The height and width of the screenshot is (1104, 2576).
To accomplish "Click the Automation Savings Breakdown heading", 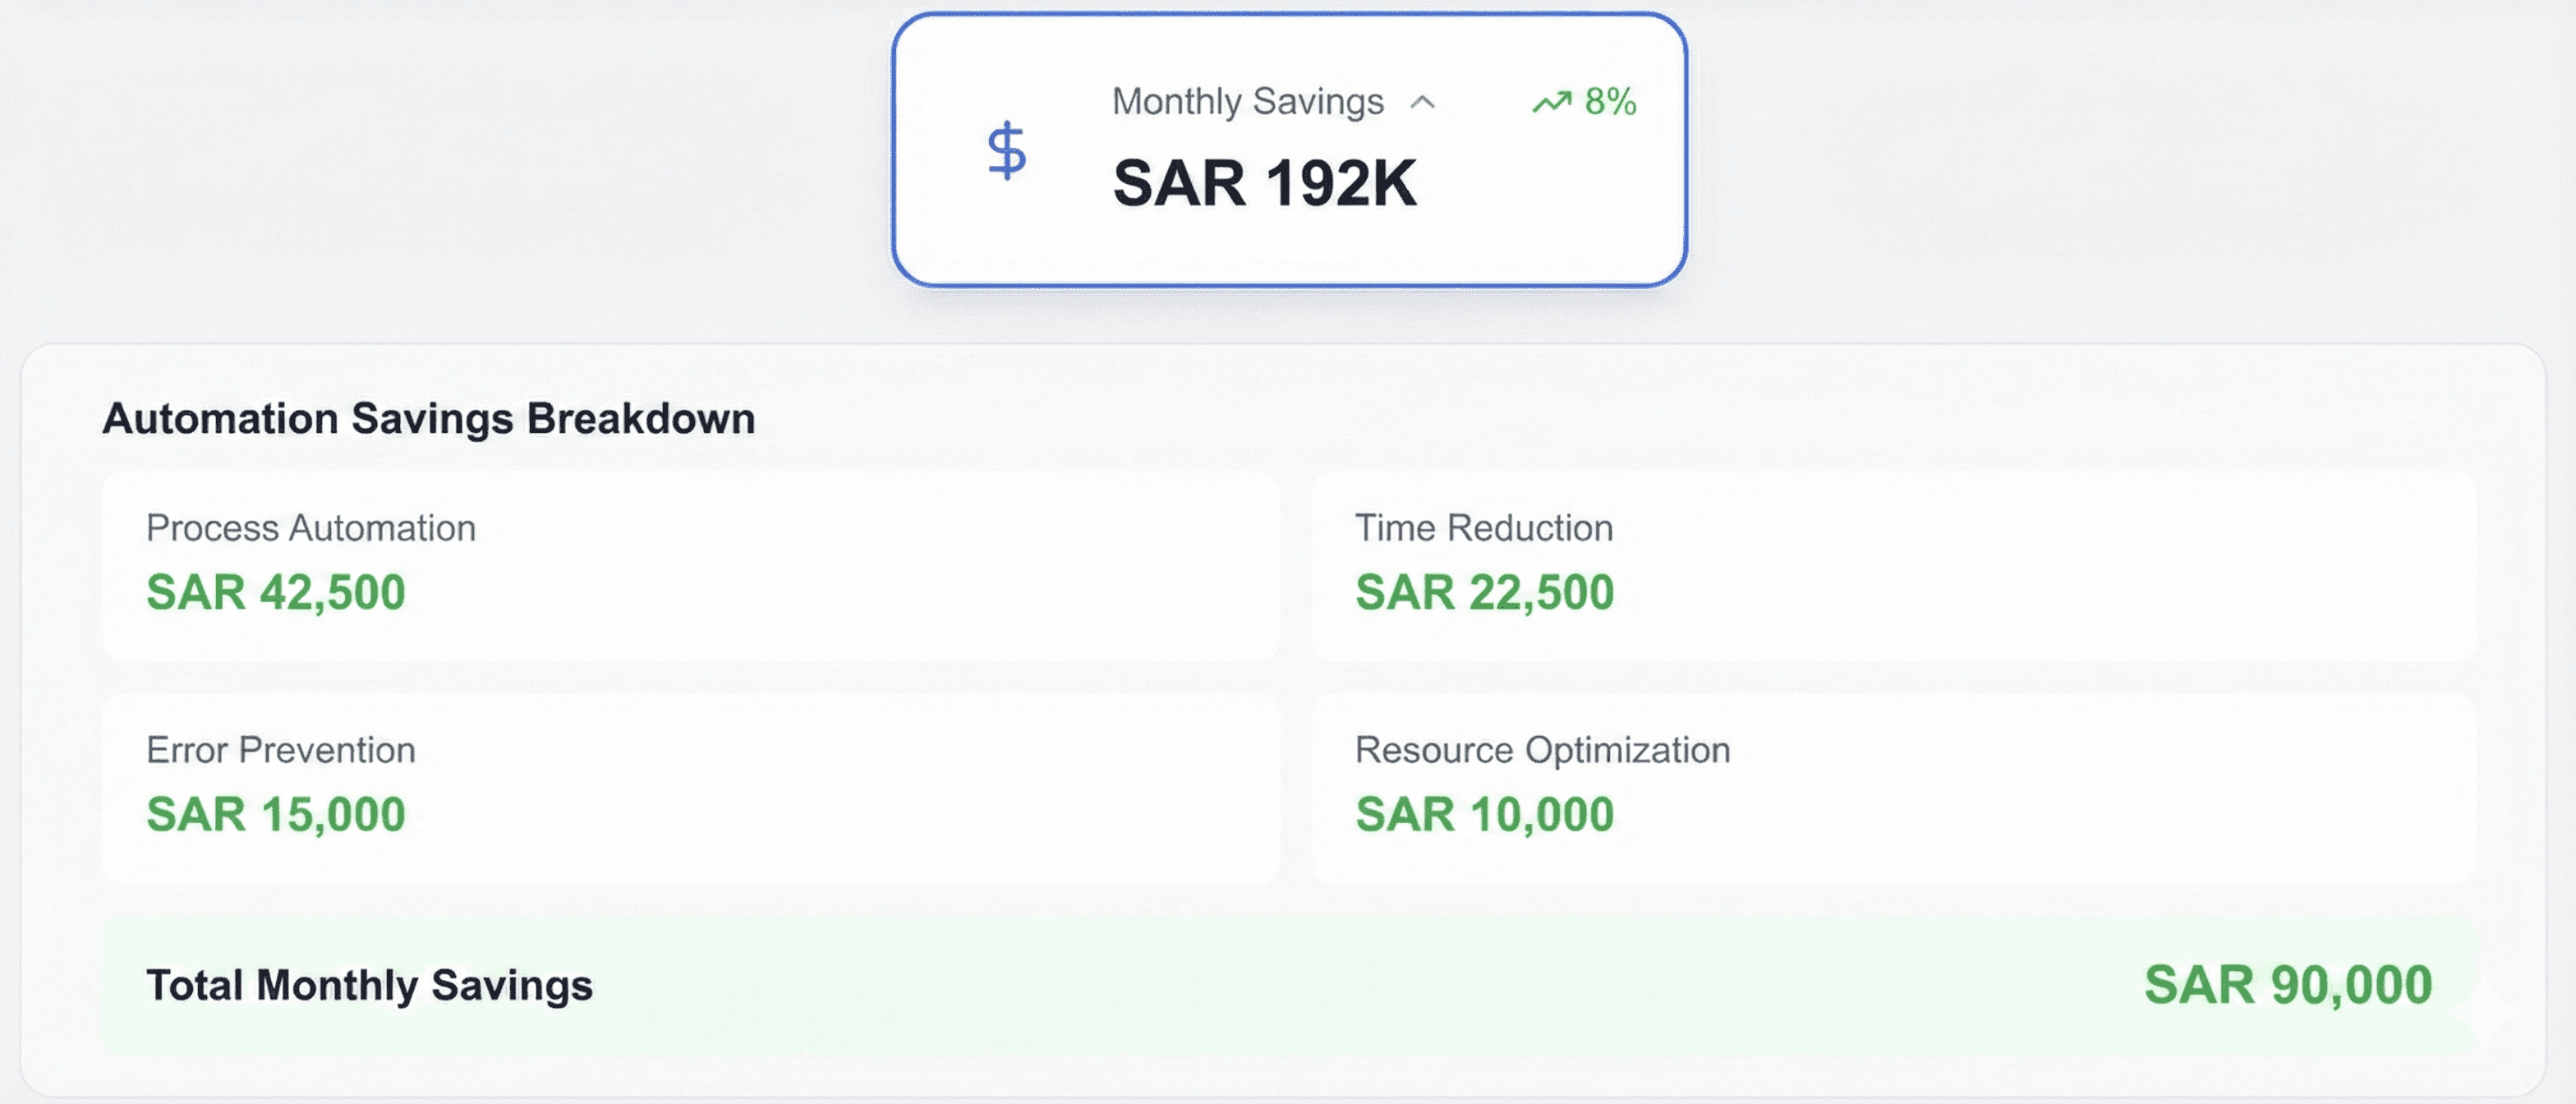I will point(428,419).
